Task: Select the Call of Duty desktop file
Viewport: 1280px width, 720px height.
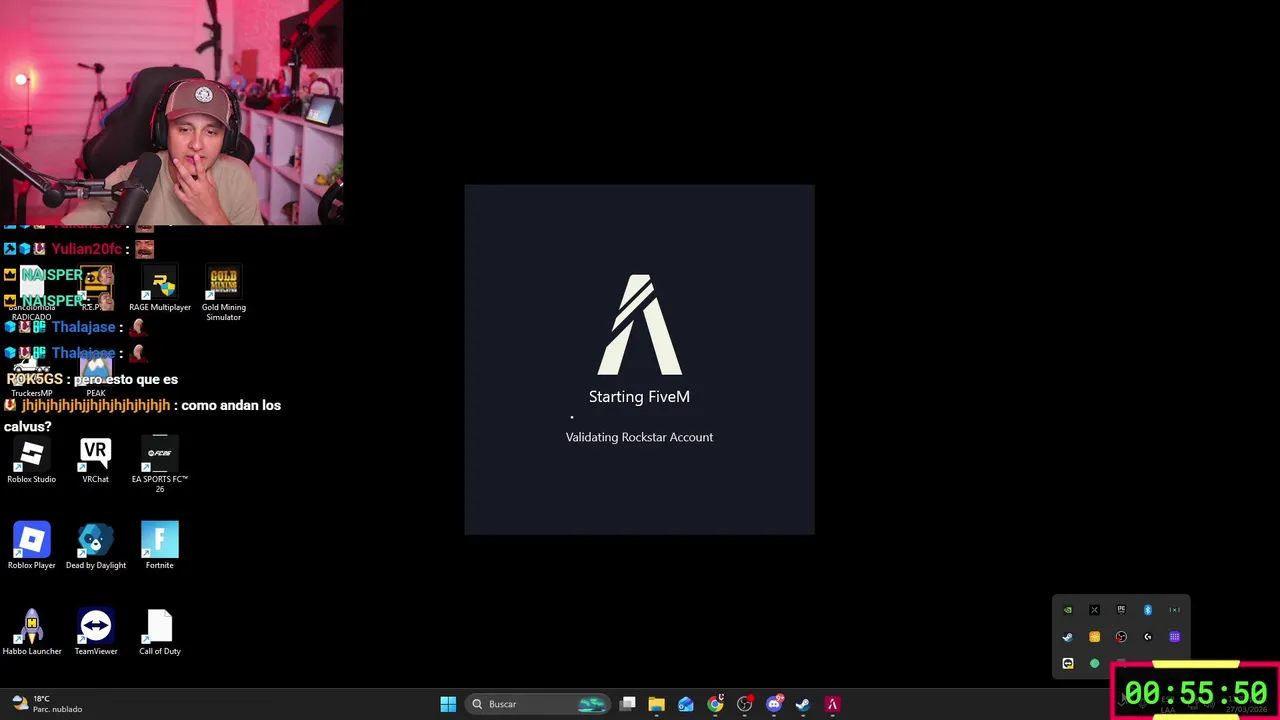Action: [160, 633]
